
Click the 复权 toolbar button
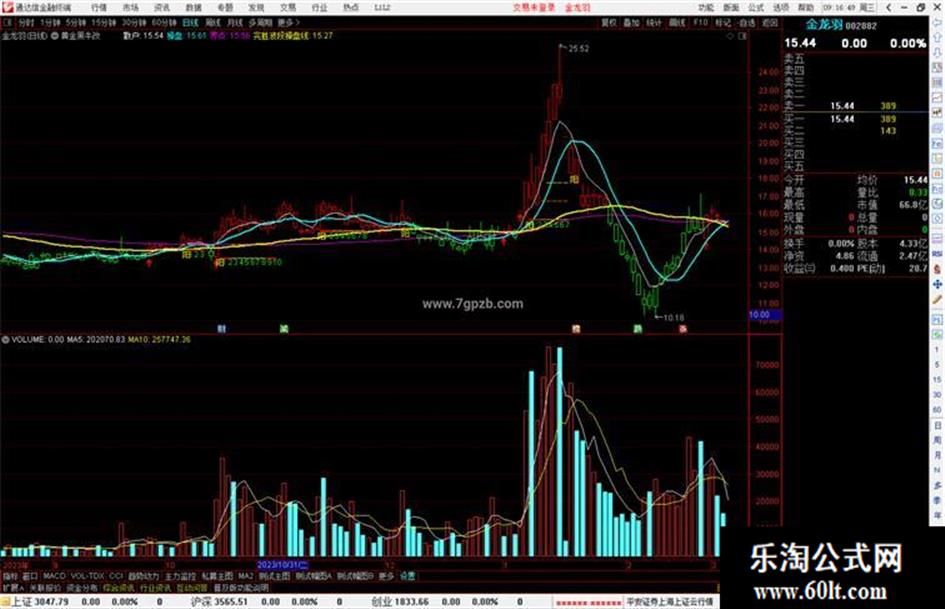pos(609,22)
